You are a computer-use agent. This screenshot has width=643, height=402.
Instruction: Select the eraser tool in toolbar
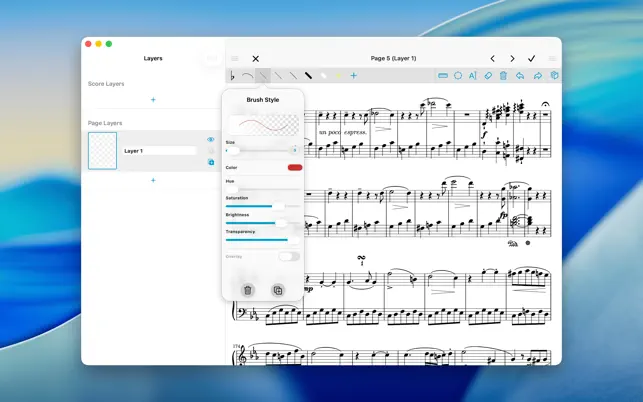[488, 75]
